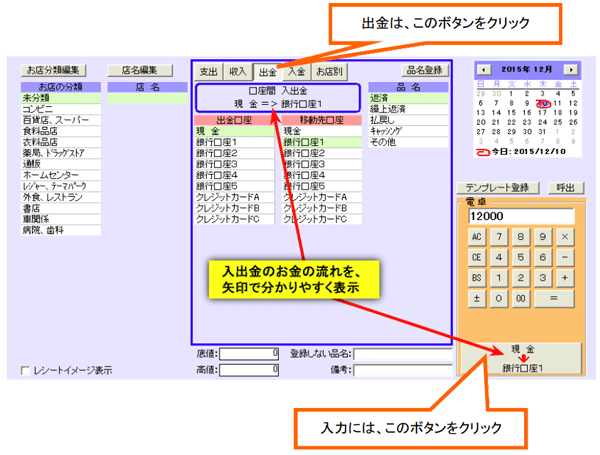Image resolution: width=600 pixels, height=455 pixels.
Task: Click calculator 1 key
Action: [499, 278]
